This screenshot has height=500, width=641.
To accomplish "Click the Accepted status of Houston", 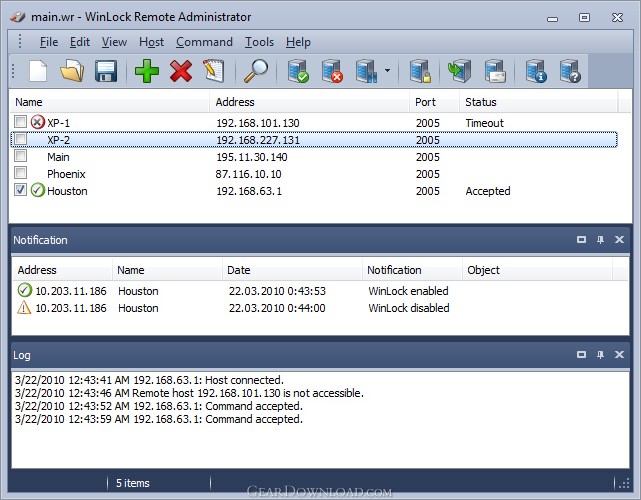I will (x=488, y=191).
